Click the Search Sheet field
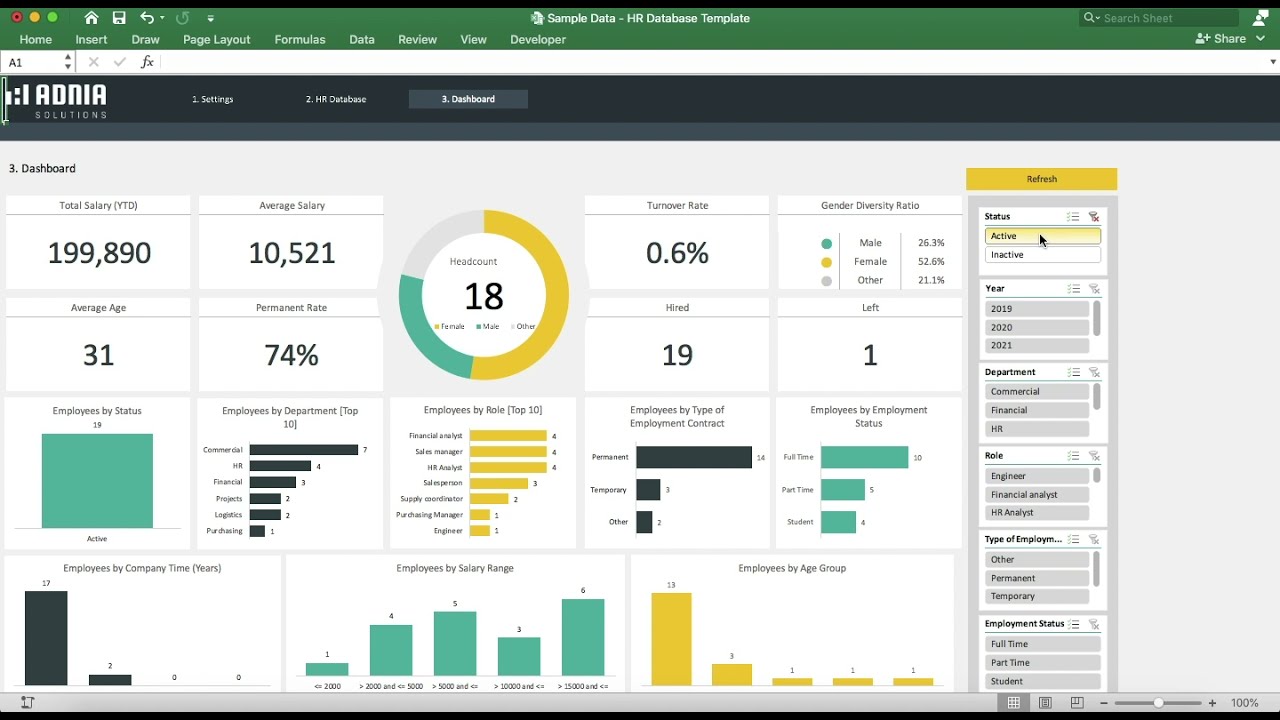The image size is (1280, 720). point(1160,18)
